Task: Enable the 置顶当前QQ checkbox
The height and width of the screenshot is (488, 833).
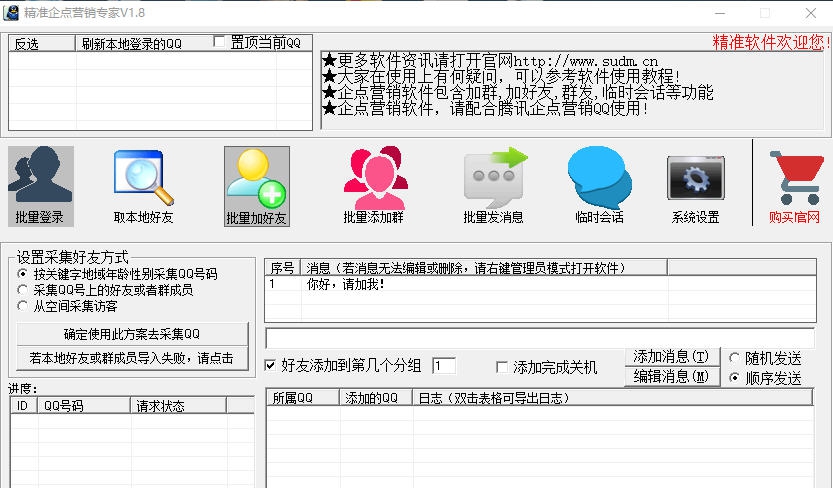Action: 218,41
